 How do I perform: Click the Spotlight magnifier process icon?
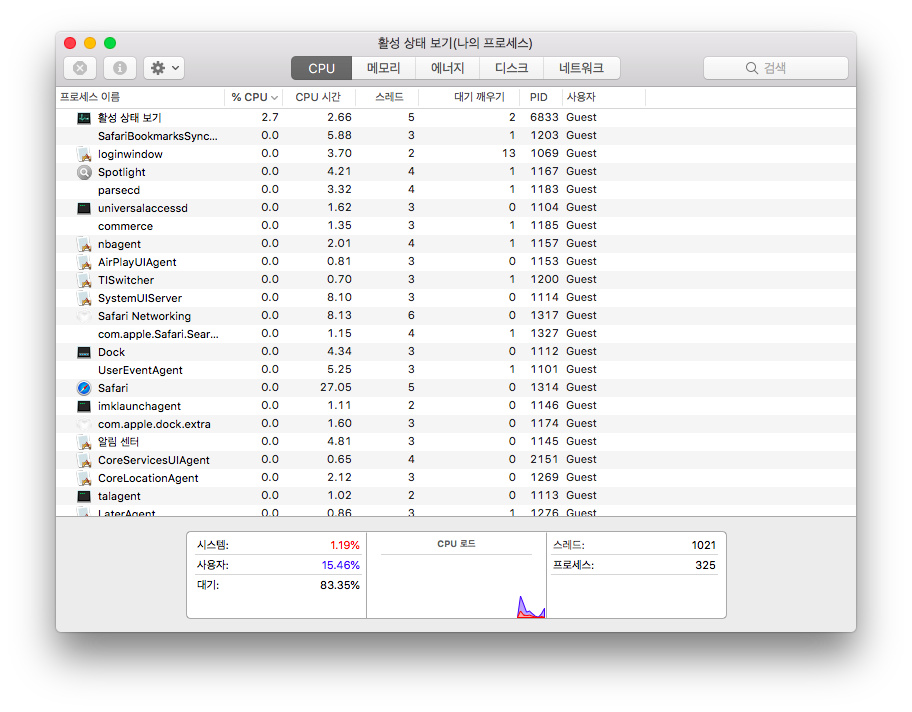click(84, 171)
